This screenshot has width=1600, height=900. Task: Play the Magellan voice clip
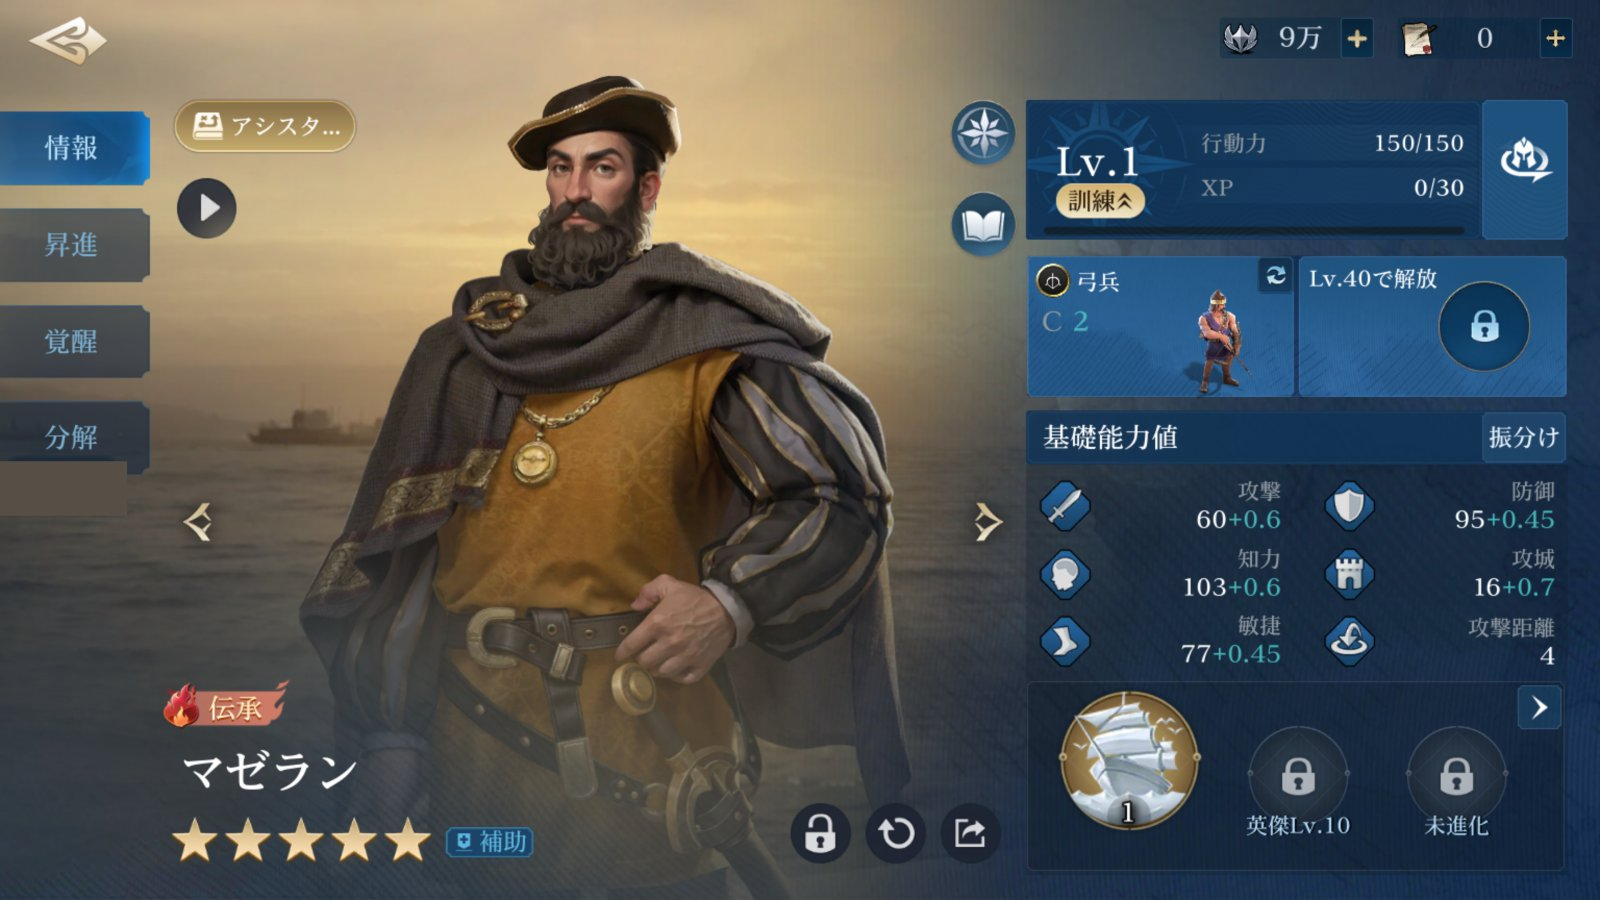(x=207, y=208)
